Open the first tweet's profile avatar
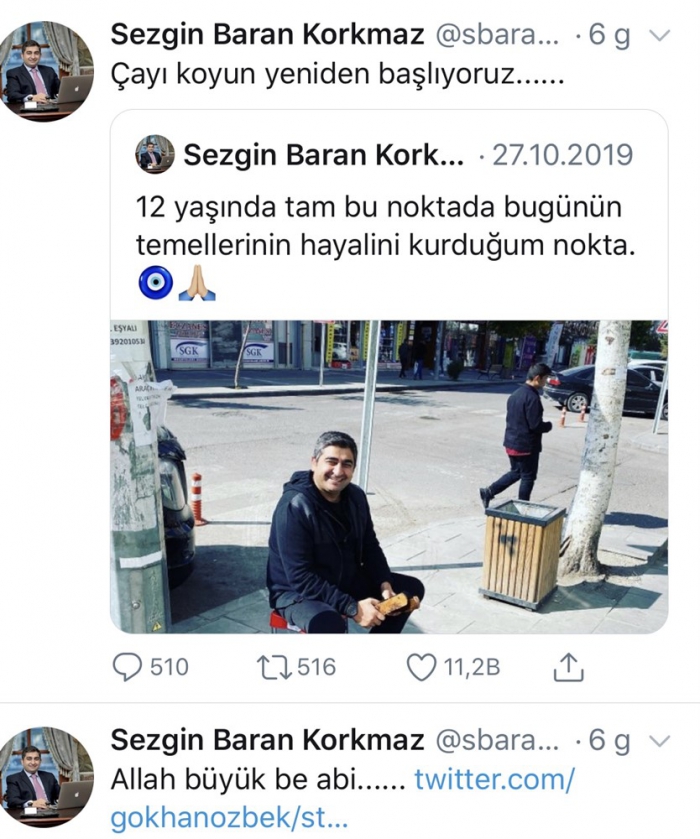700x839 pixels. (x=47, y=71)
